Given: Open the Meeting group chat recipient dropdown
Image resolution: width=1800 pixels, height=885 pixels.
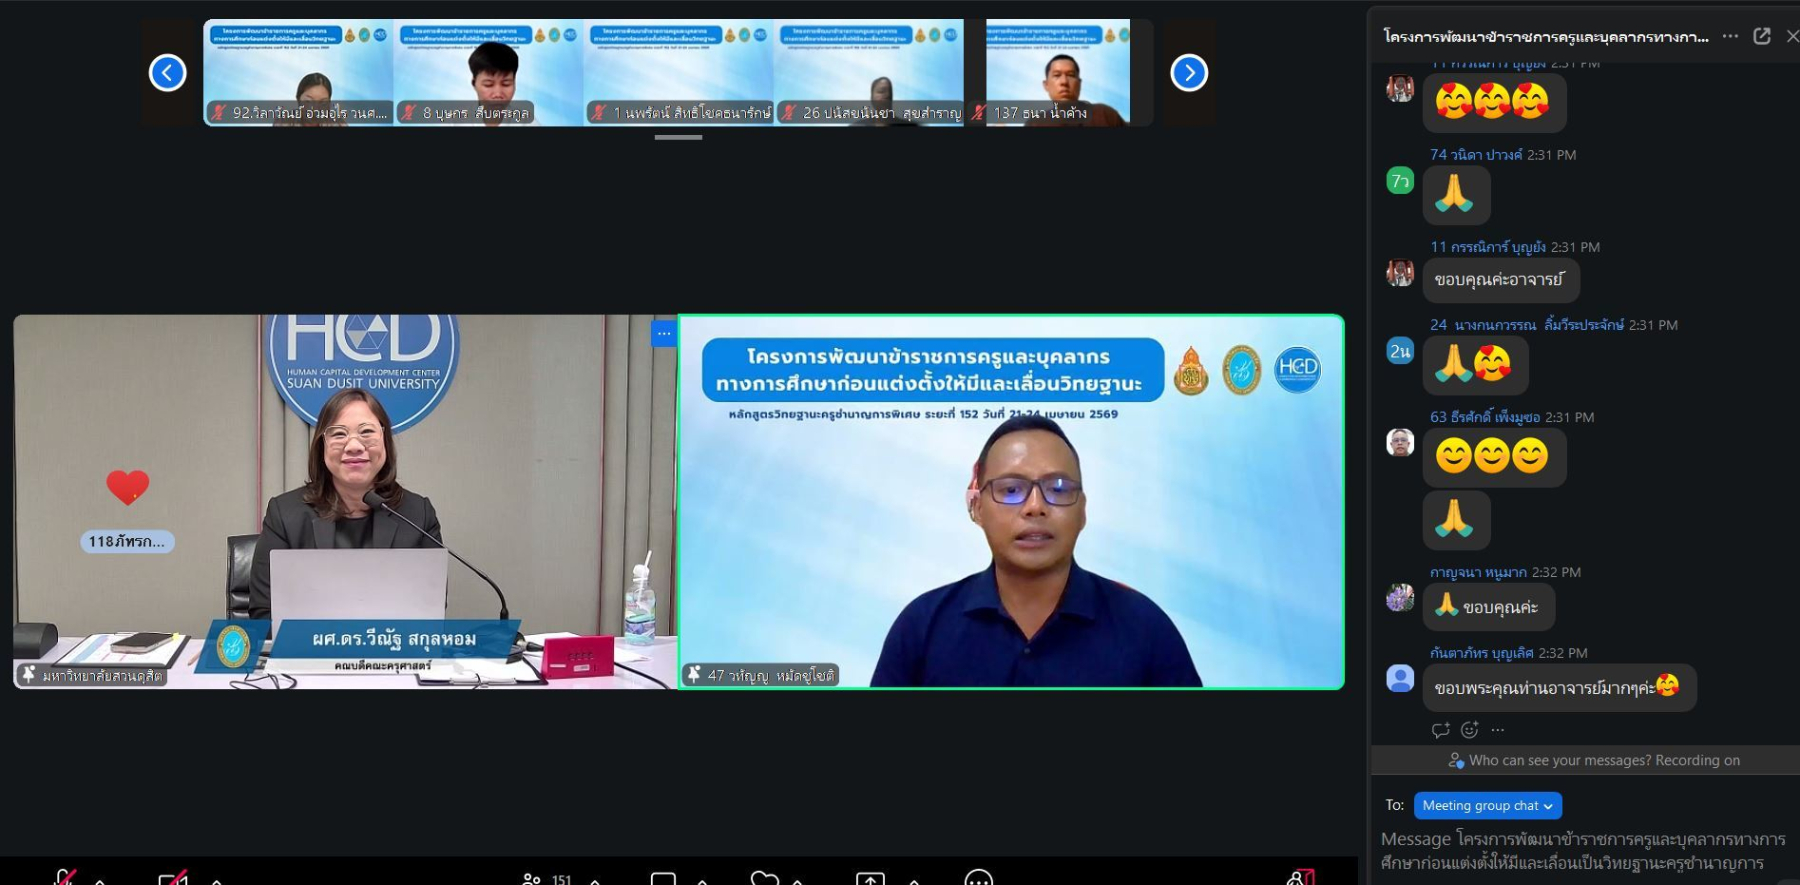Looking at the screenshot, I should (1487, 806).
